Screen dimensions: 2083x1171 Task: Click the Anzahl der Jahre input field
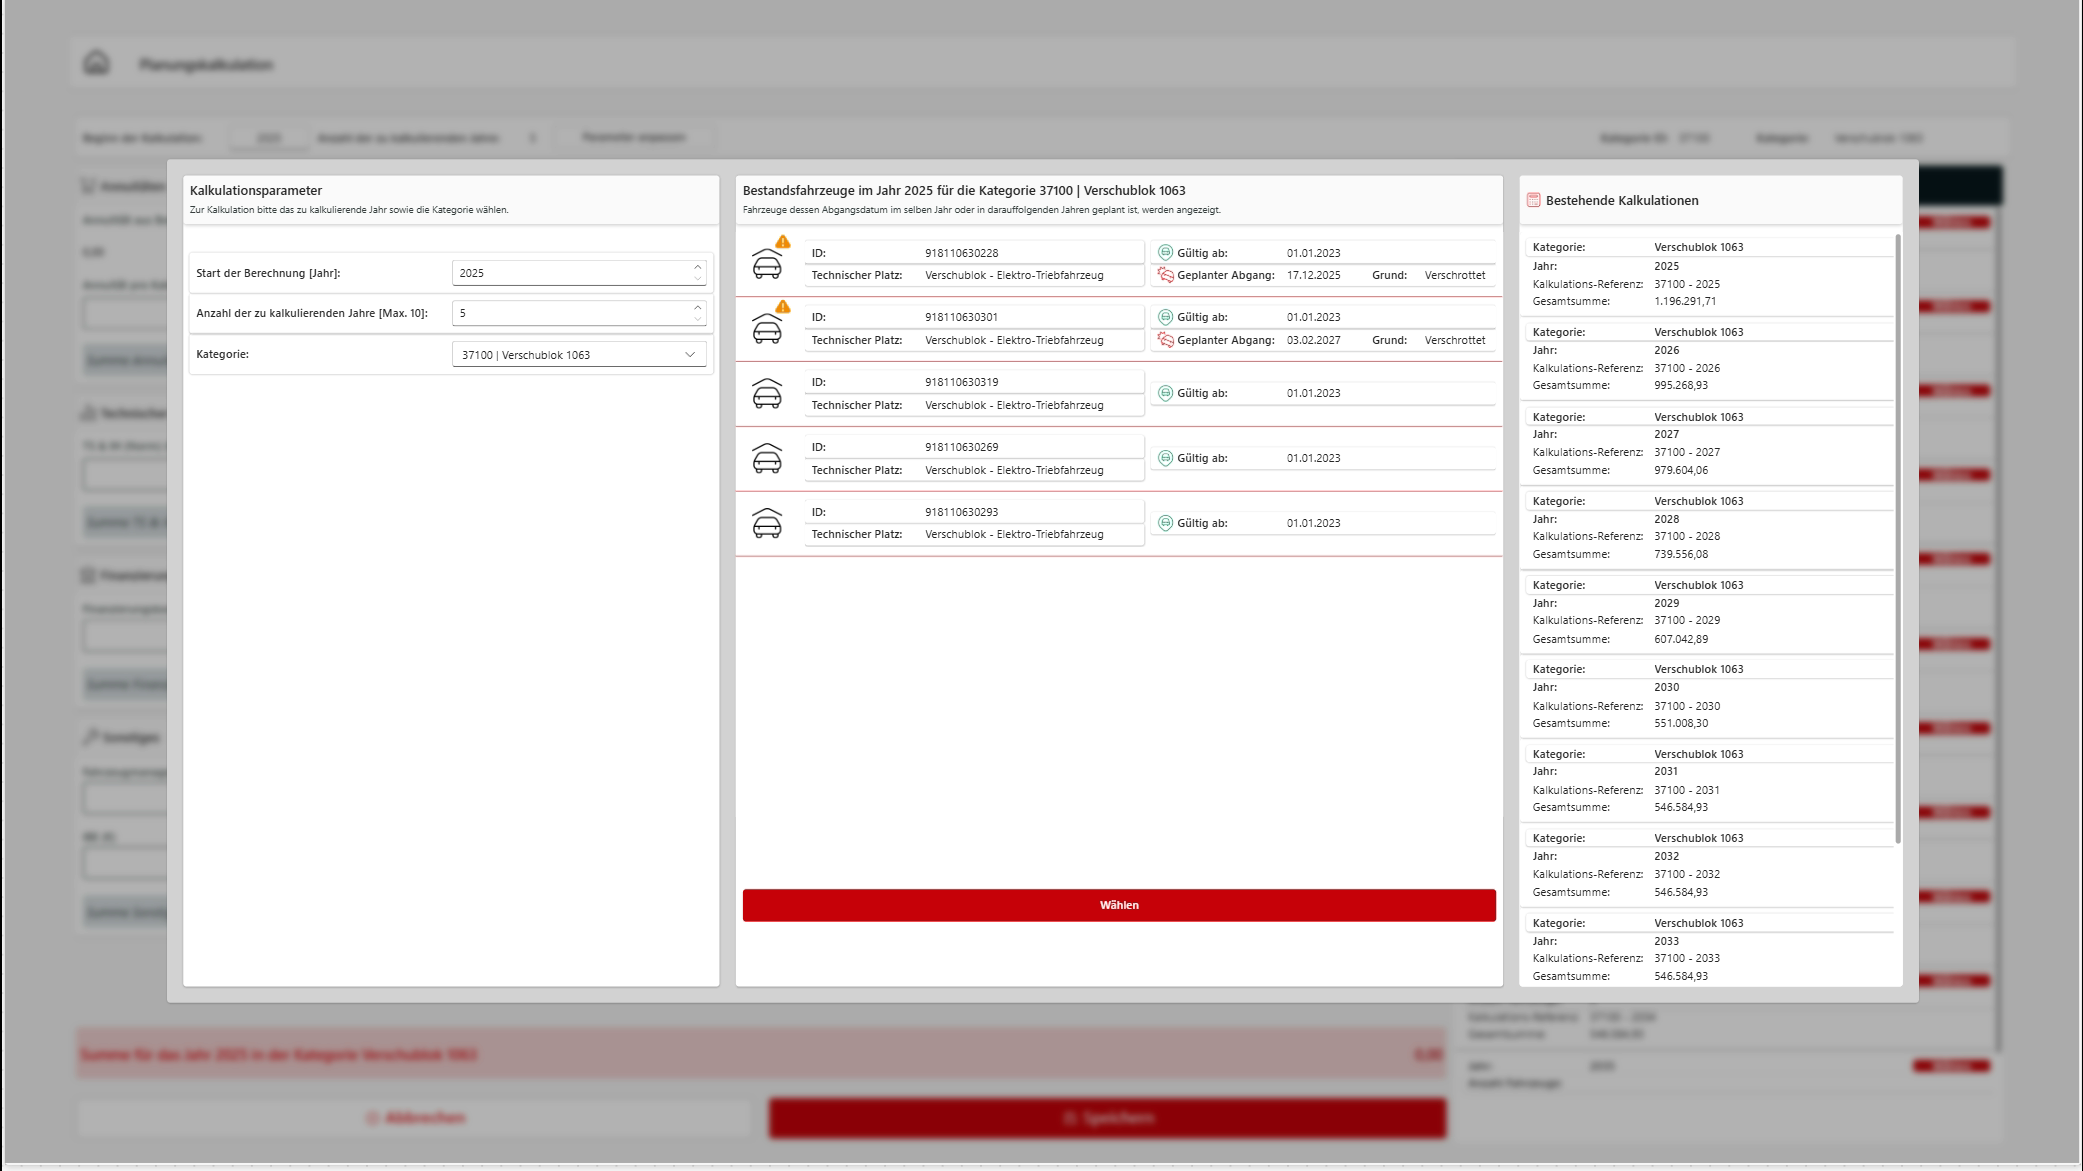570,313
